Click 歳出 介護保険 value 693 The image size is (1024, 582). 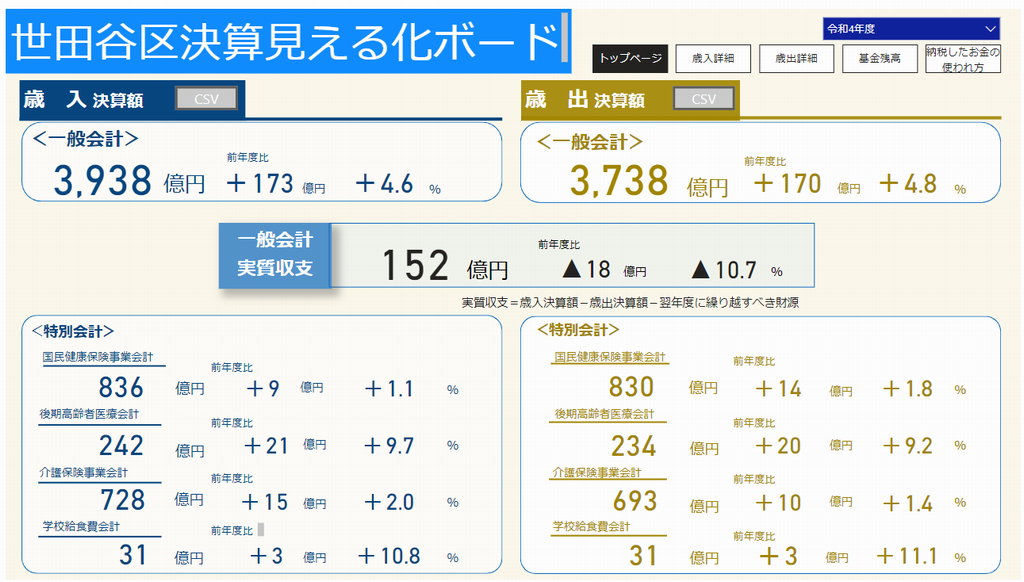click(x=635, y=501)
